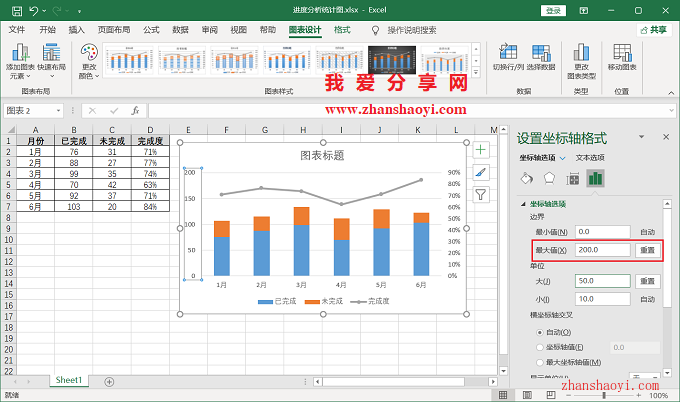Click the new sheet plus icon

click(x=109, y=382)
